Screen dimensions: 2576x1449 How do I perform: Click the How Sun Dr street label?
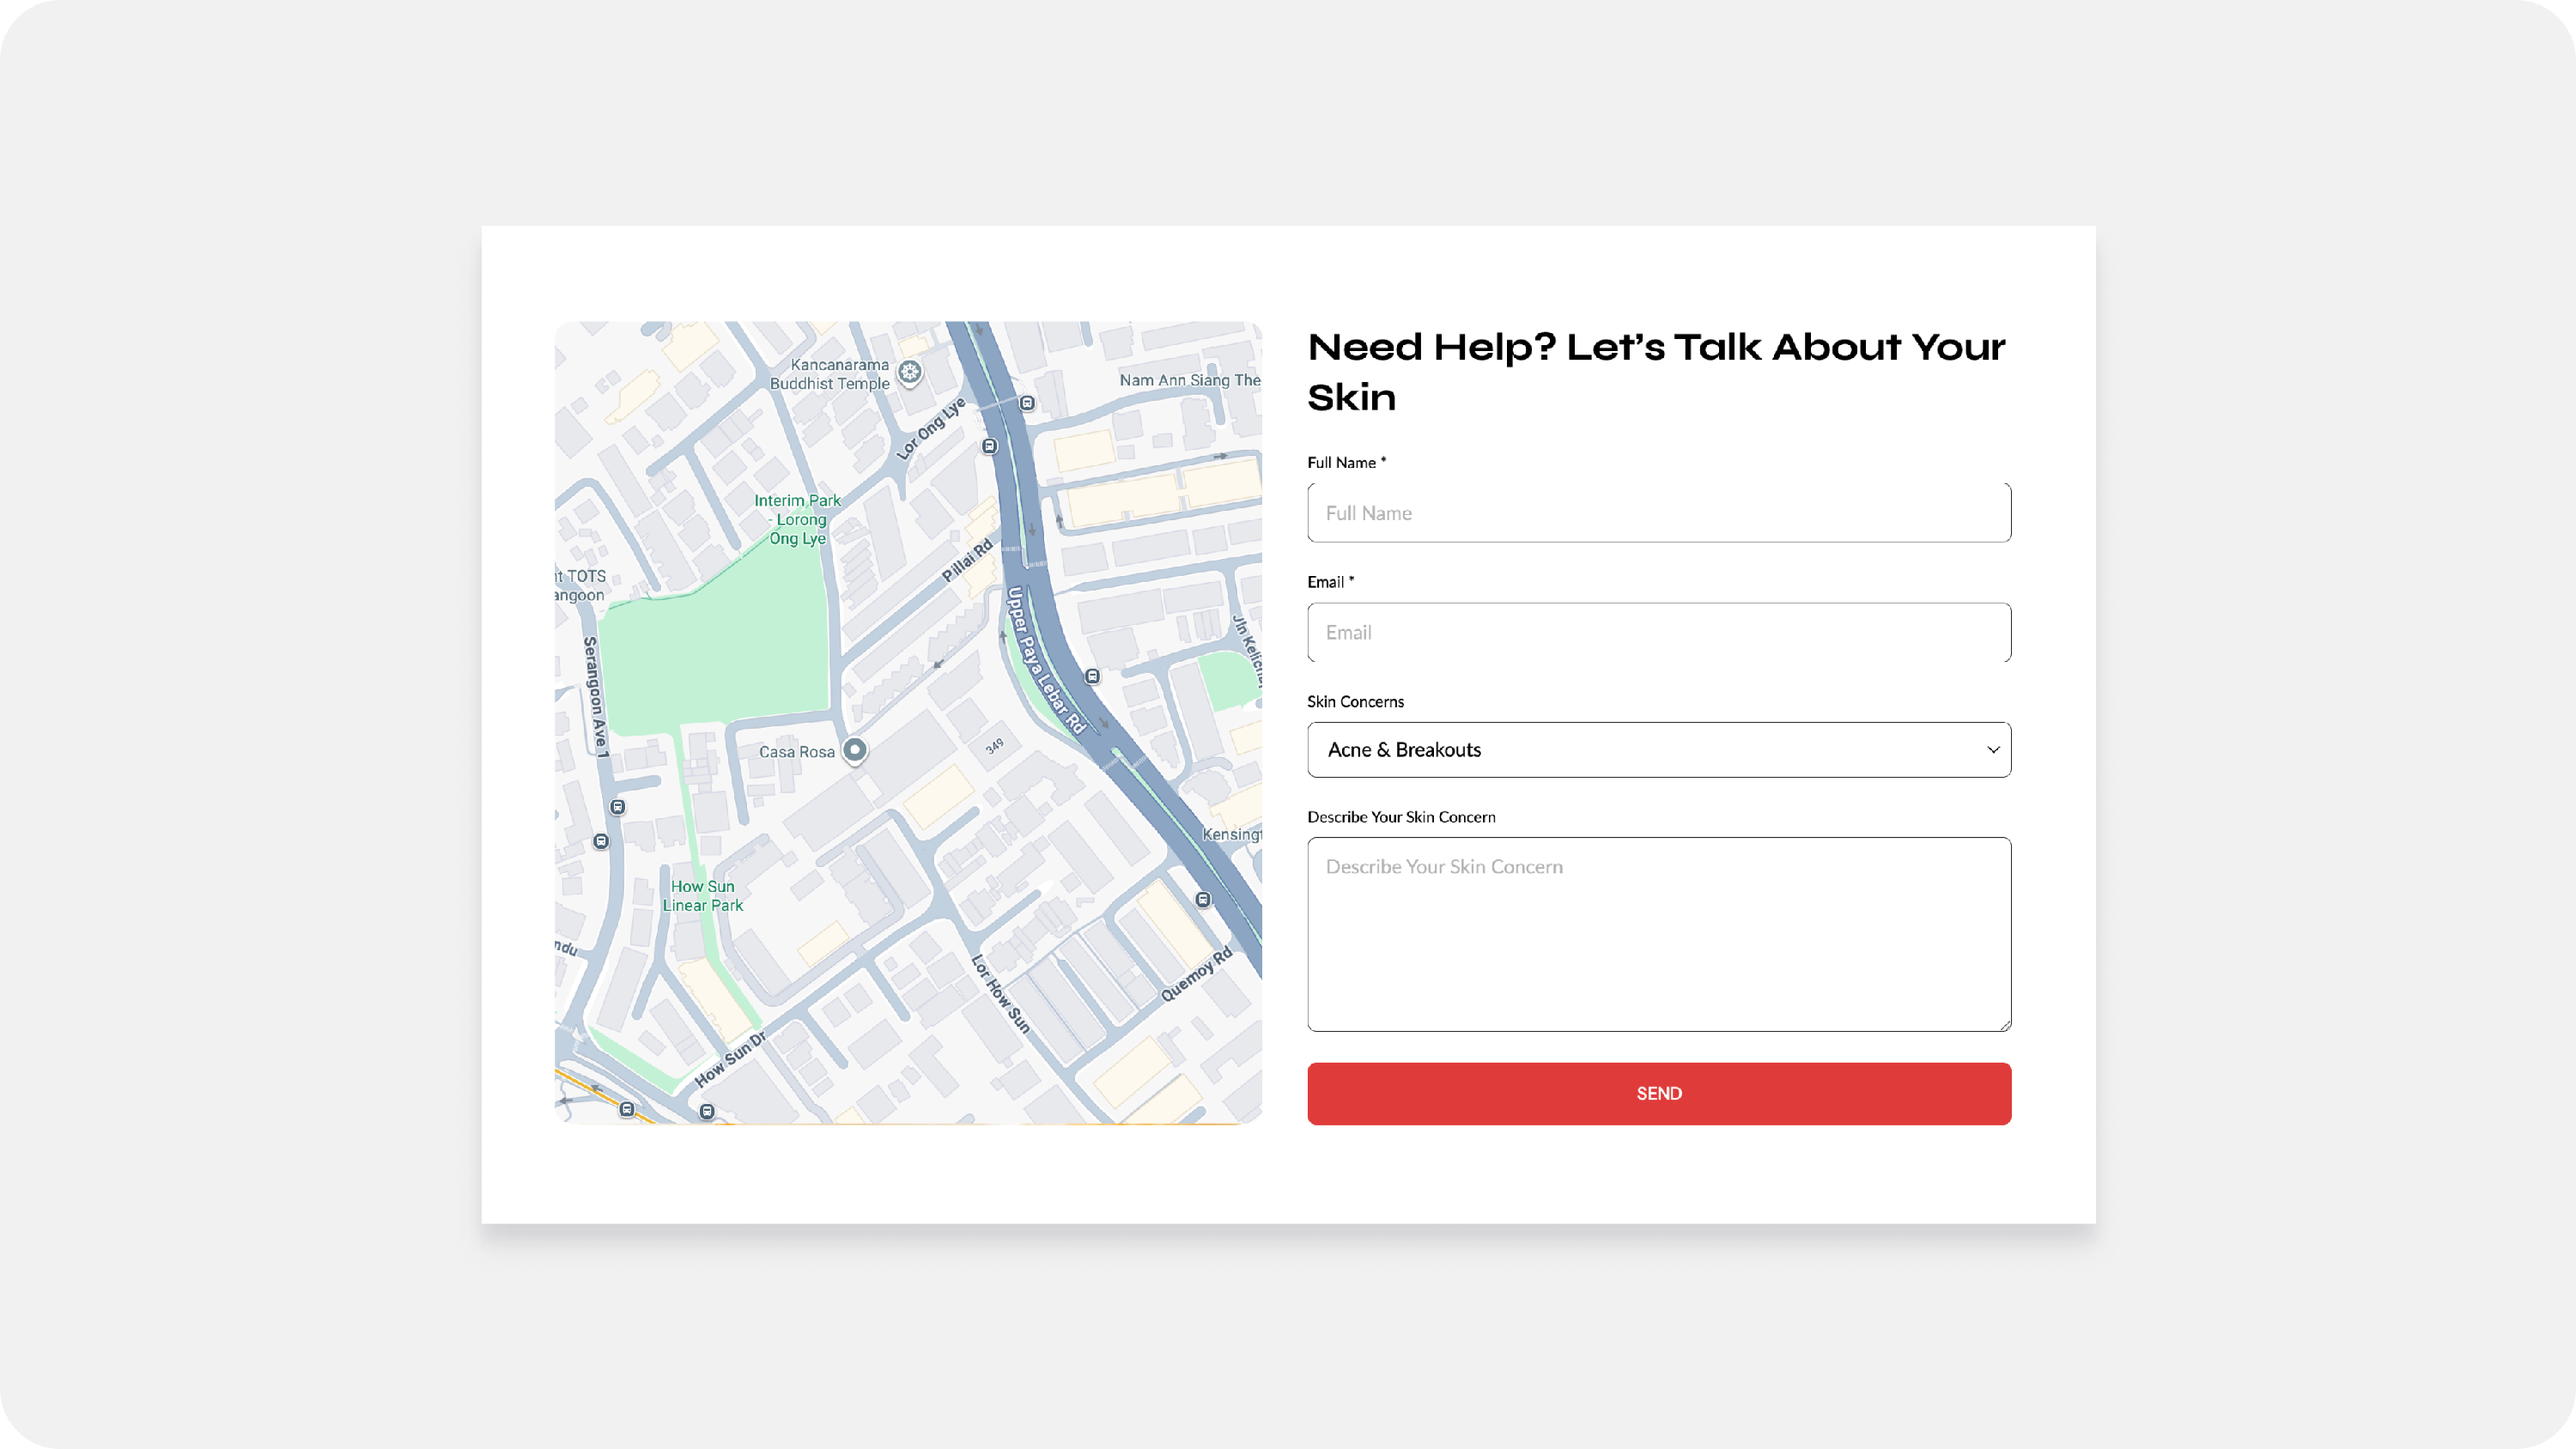pos(730,1060)
